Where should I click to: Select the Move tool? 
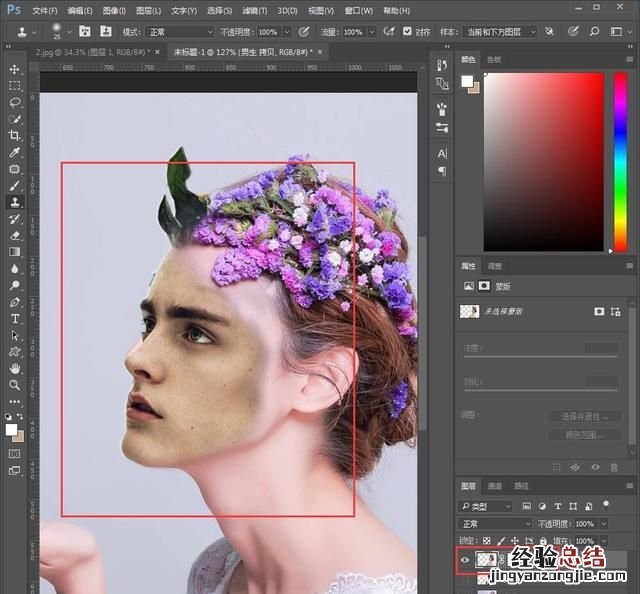point(15,69)
